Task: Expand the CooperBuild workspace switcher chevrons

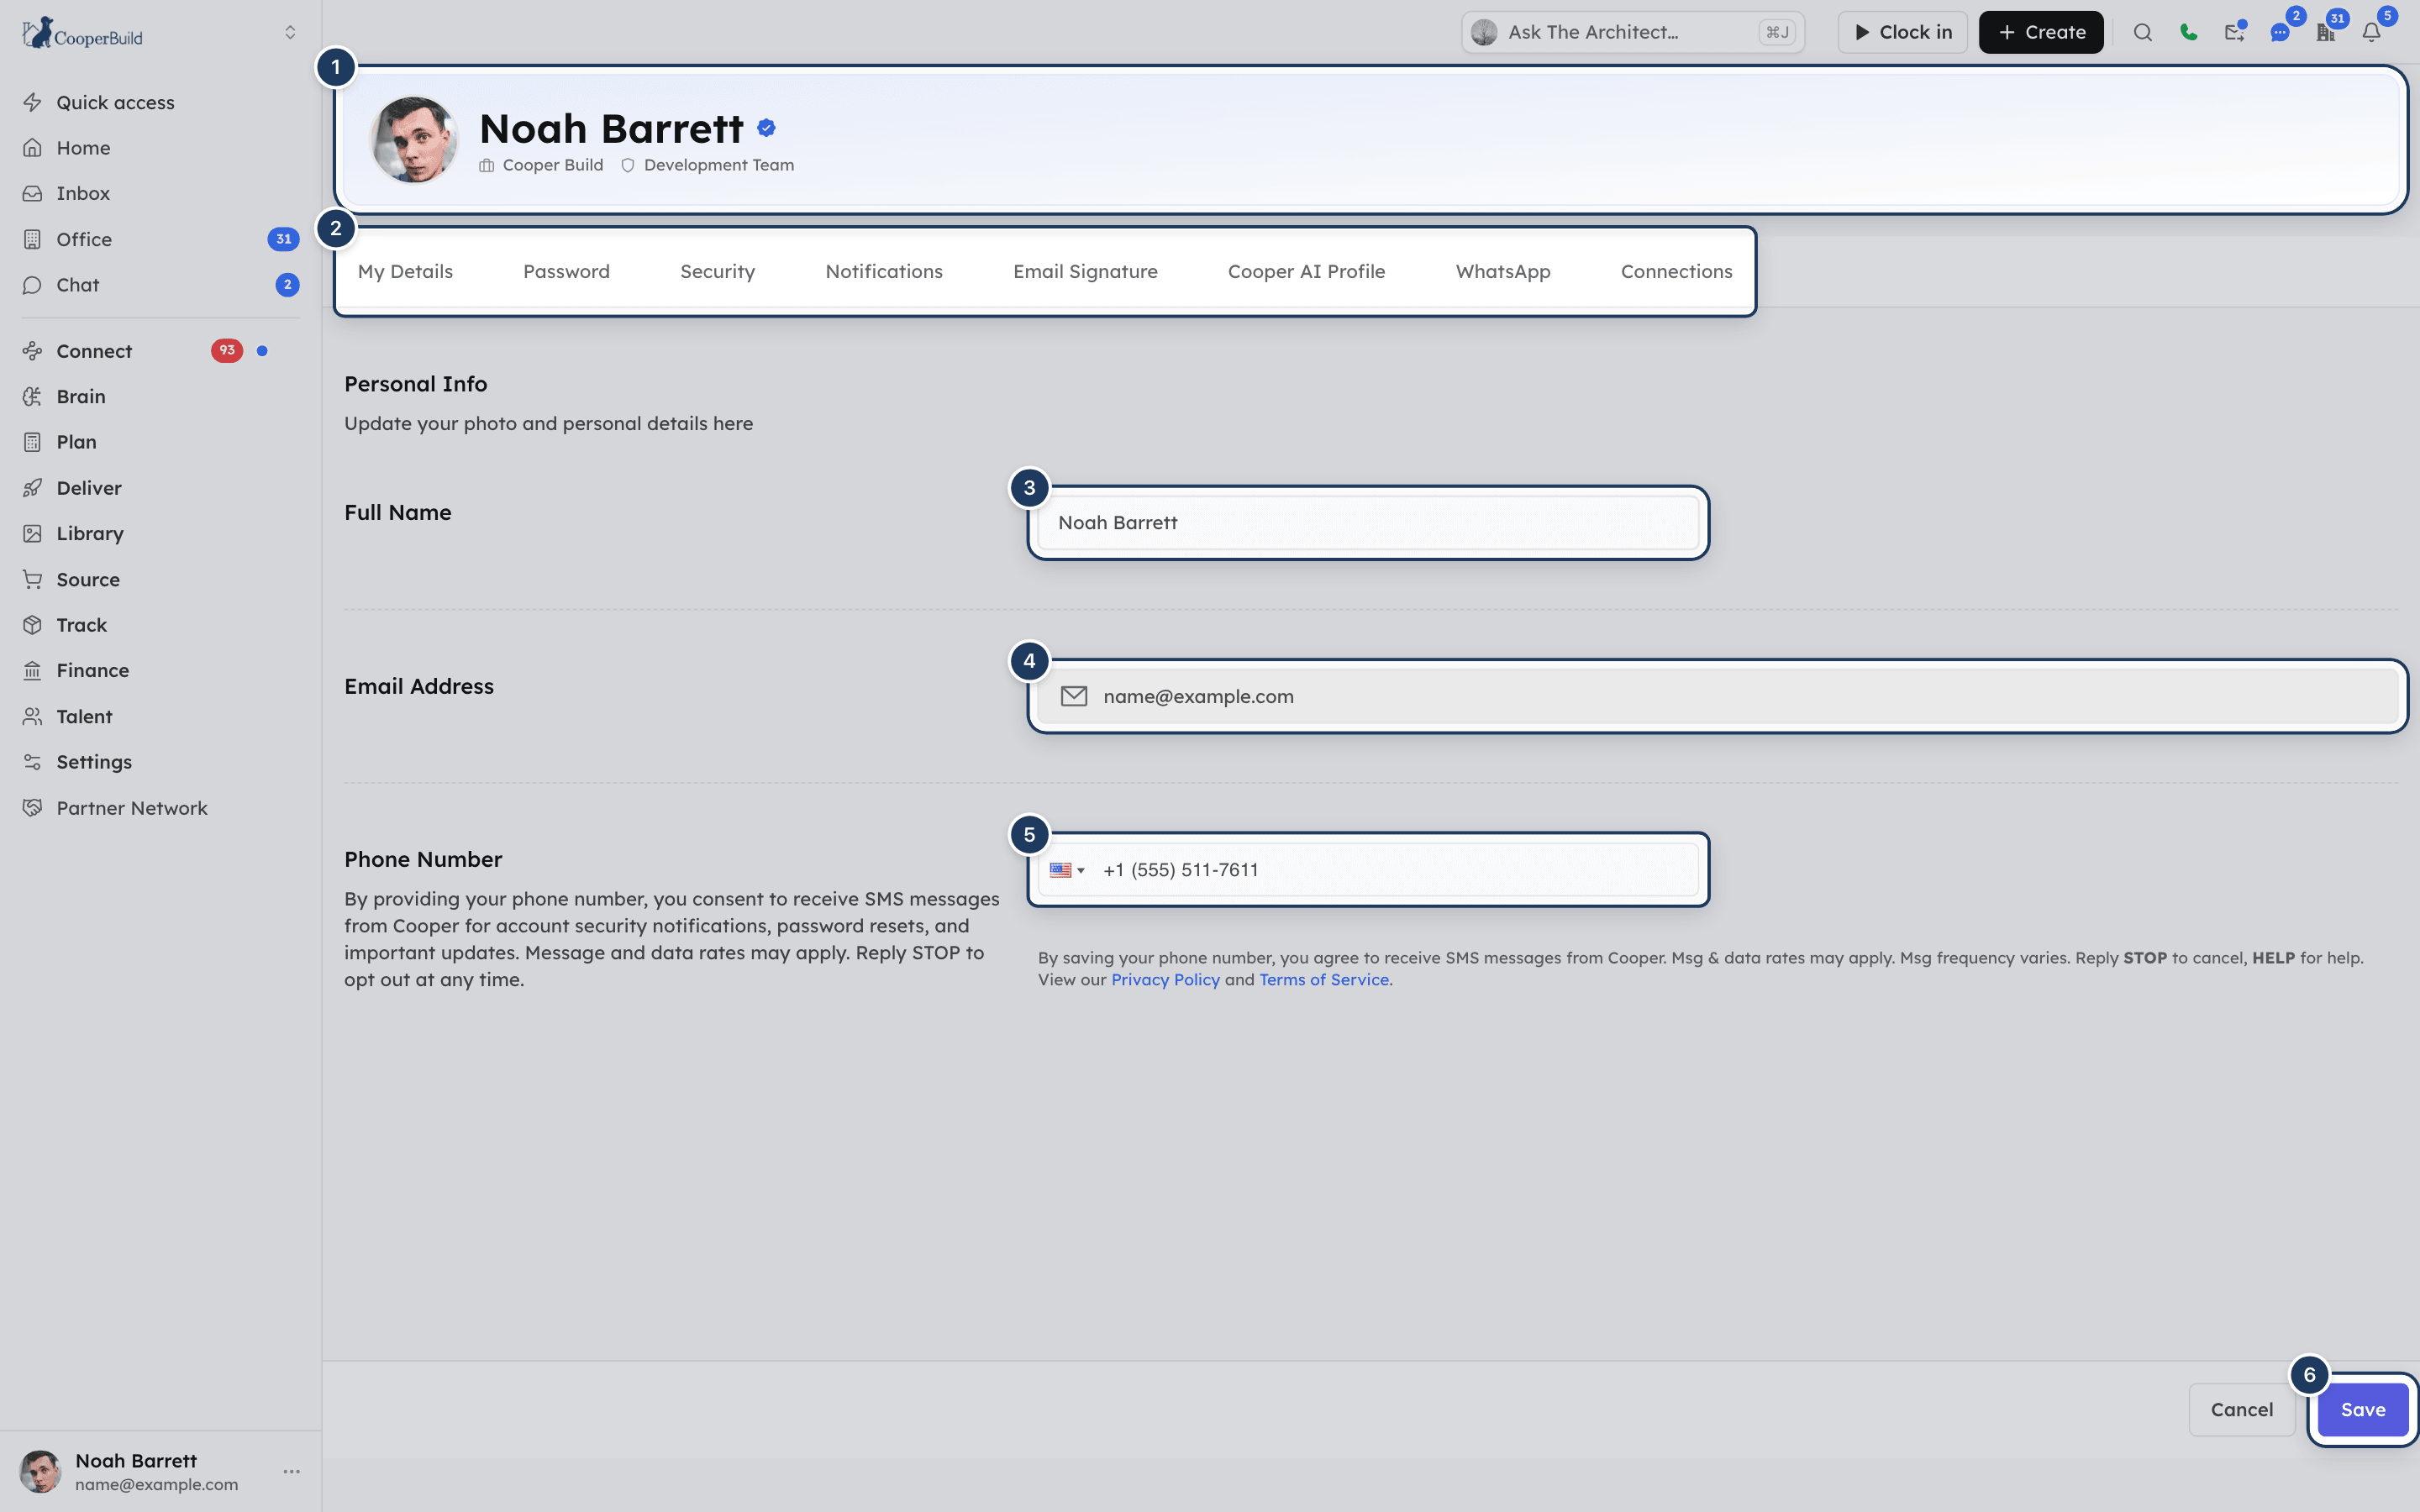Action: pyautogui.click(x=290, y=32)
